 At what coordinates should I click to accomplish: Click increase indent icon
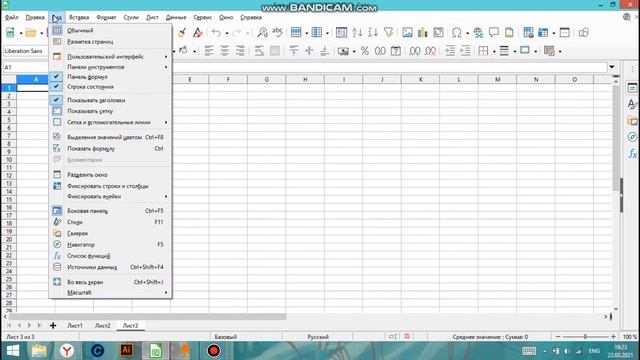450,51
